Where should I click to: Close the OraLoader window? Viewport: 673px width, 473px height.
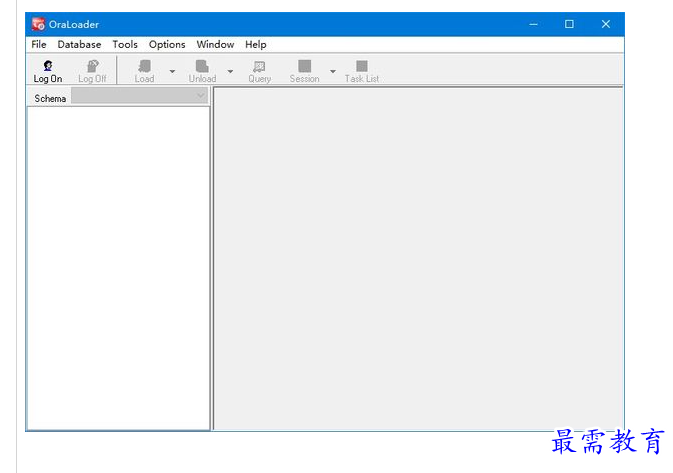click(x=606, y=24)
